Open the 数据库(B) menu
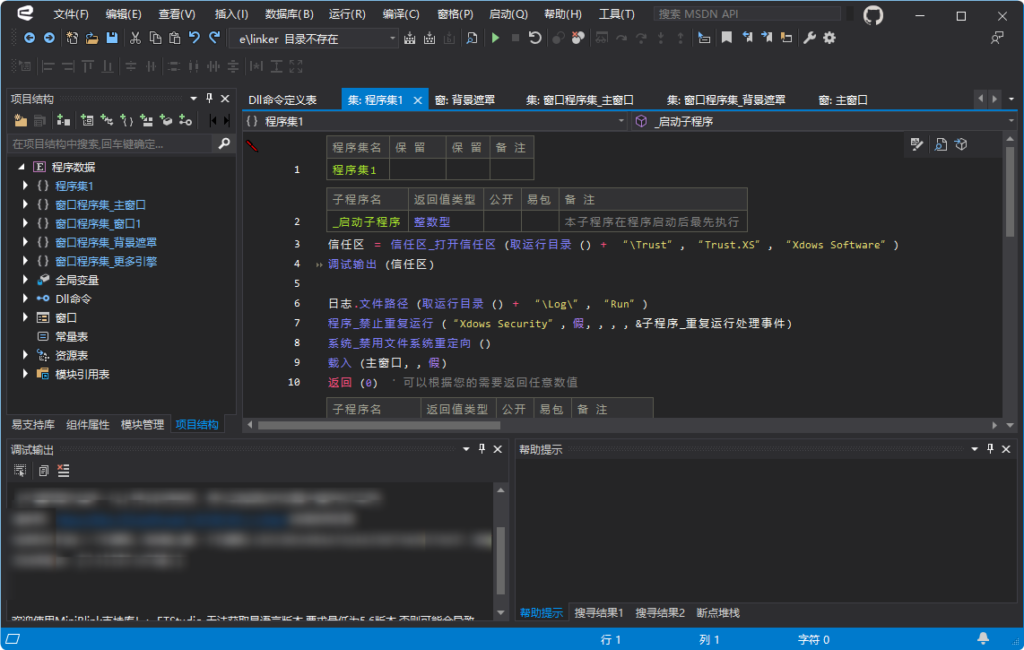 (x=289, y=14)
